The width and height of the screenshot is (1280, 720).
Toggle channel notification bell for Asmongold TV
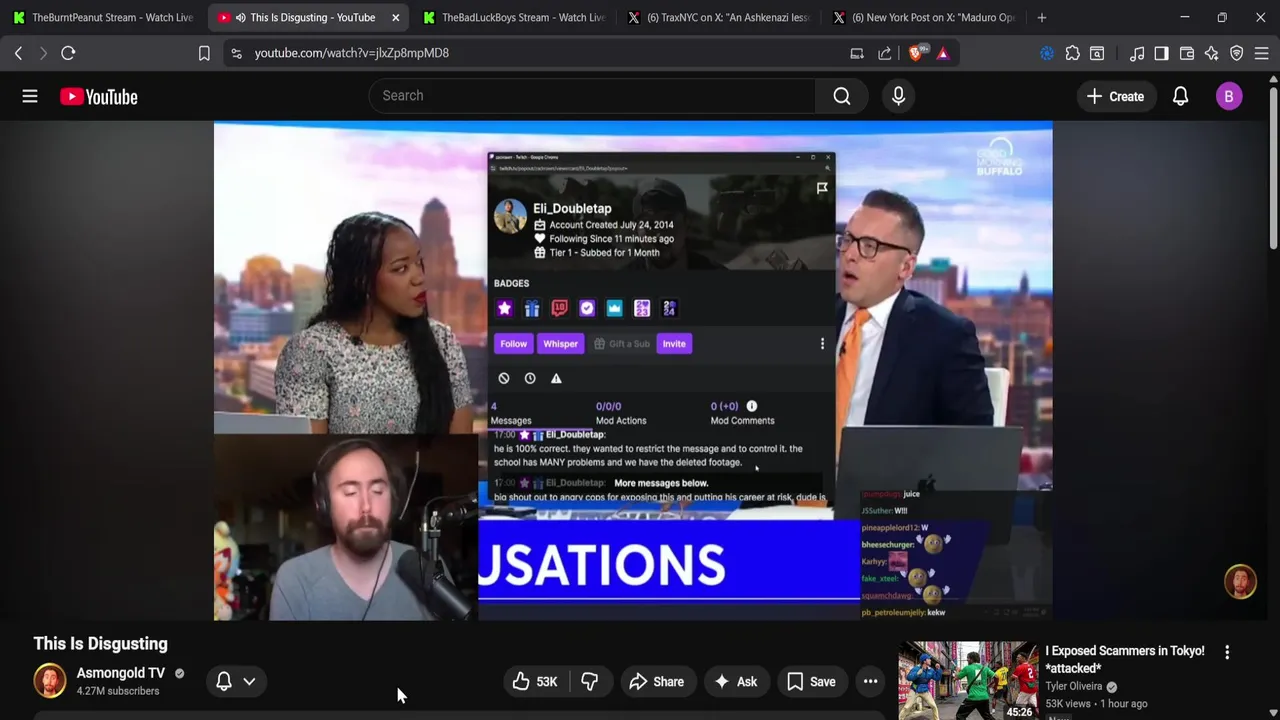tap(224, 681)
